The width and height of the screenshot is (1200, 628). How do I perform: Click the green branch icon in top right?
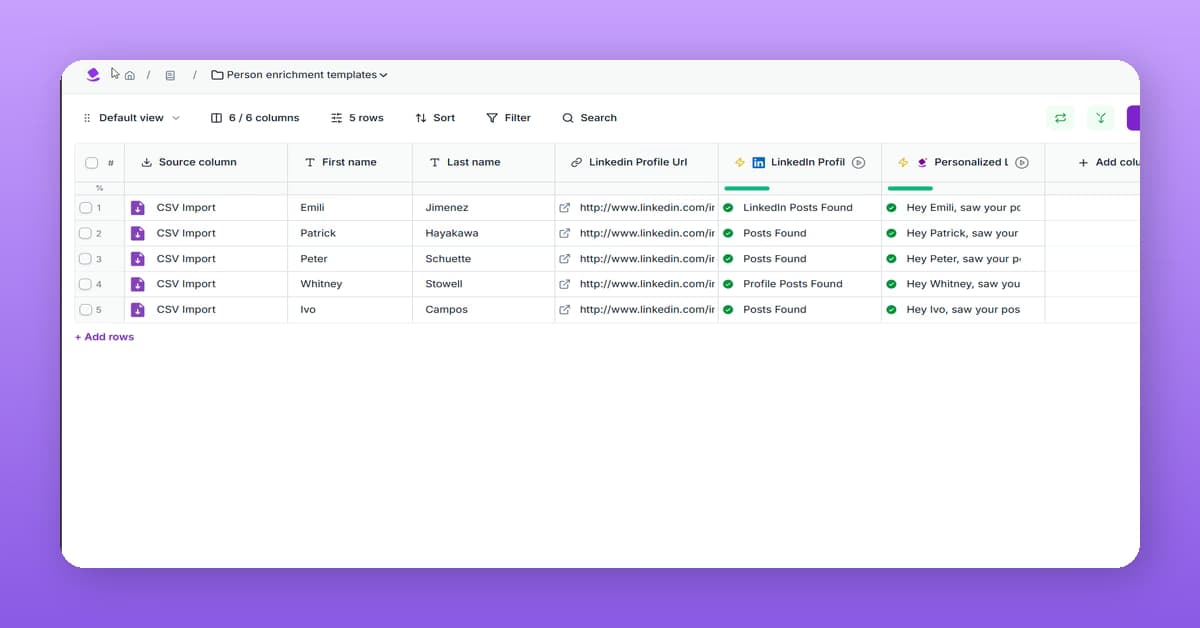click(1100, 118)
